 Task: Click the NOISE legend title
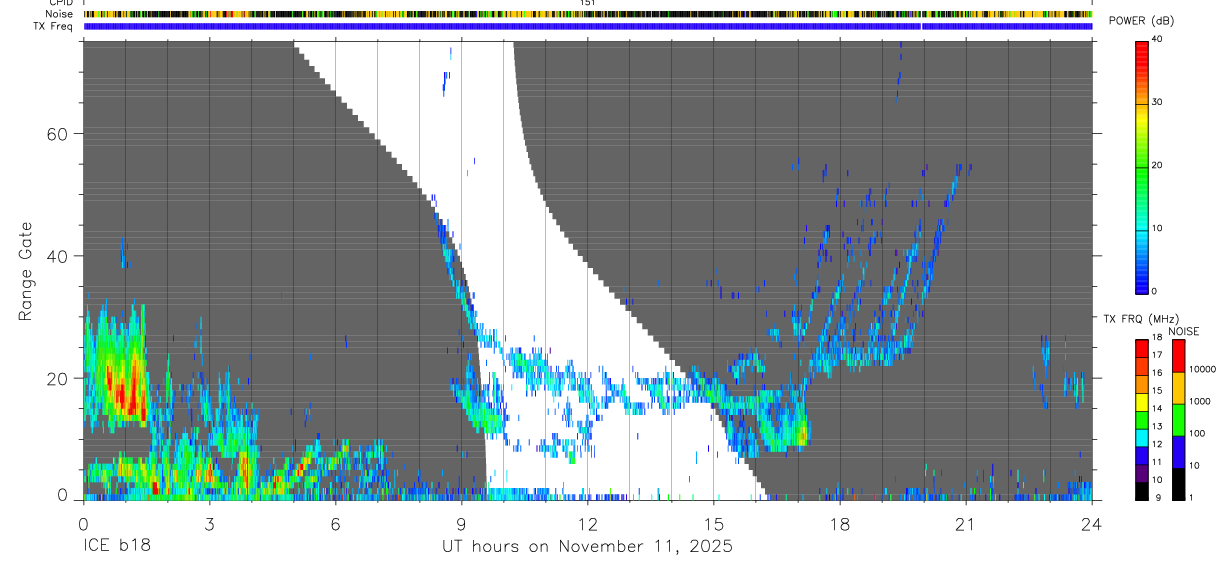click(x=1183, y=331)
